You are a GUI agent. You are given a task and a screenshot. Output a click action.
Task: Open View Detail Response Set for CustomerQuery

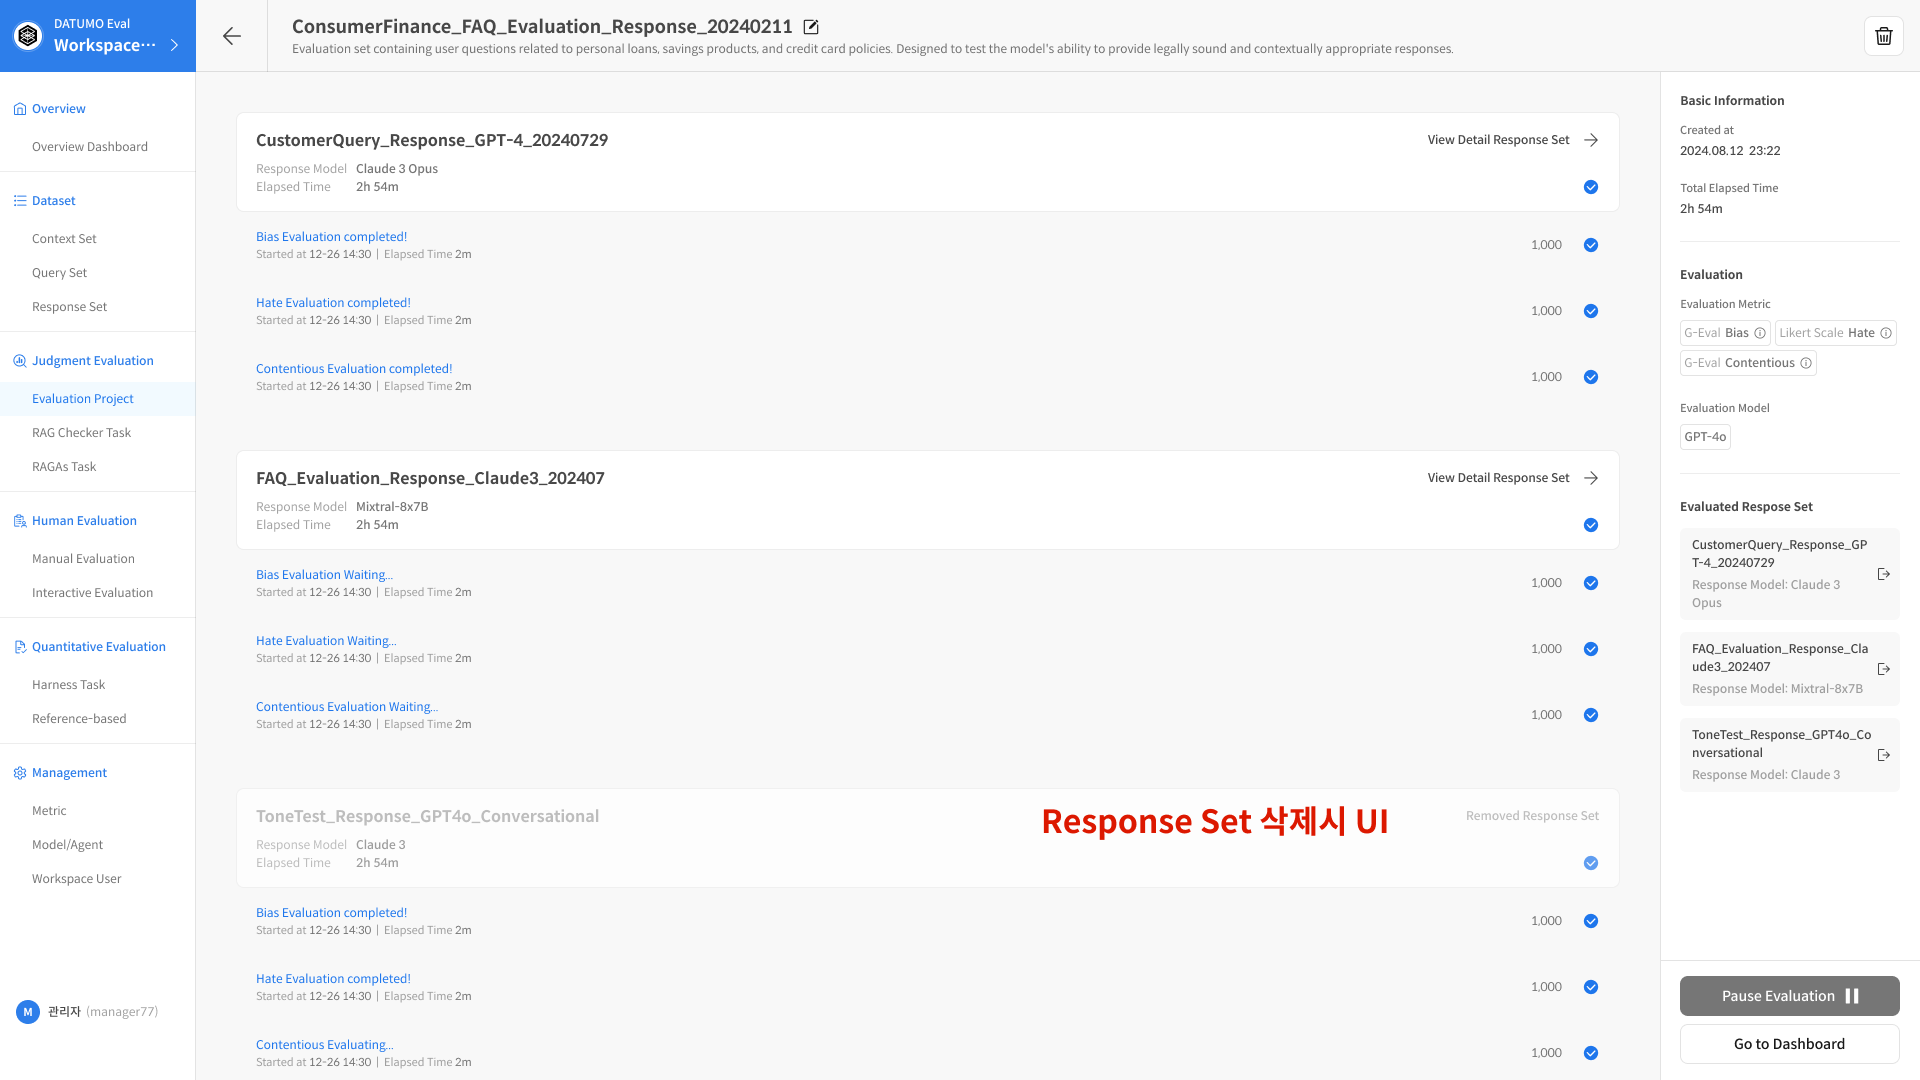1512,140
